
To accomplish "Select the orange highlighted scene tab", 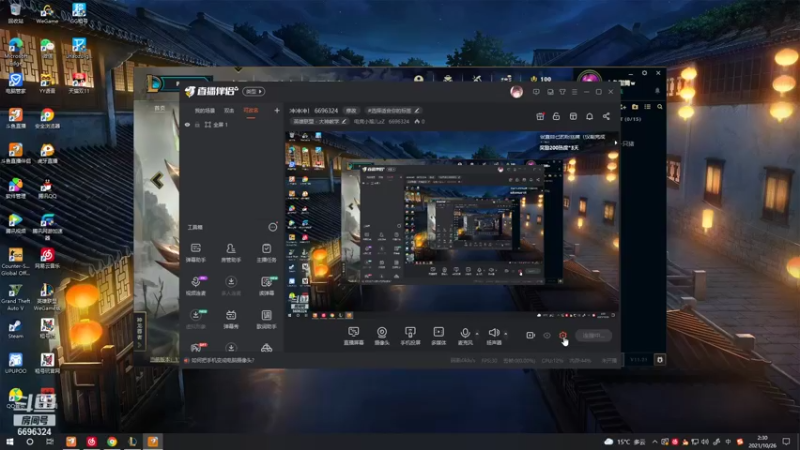I will tap(251, 110).
